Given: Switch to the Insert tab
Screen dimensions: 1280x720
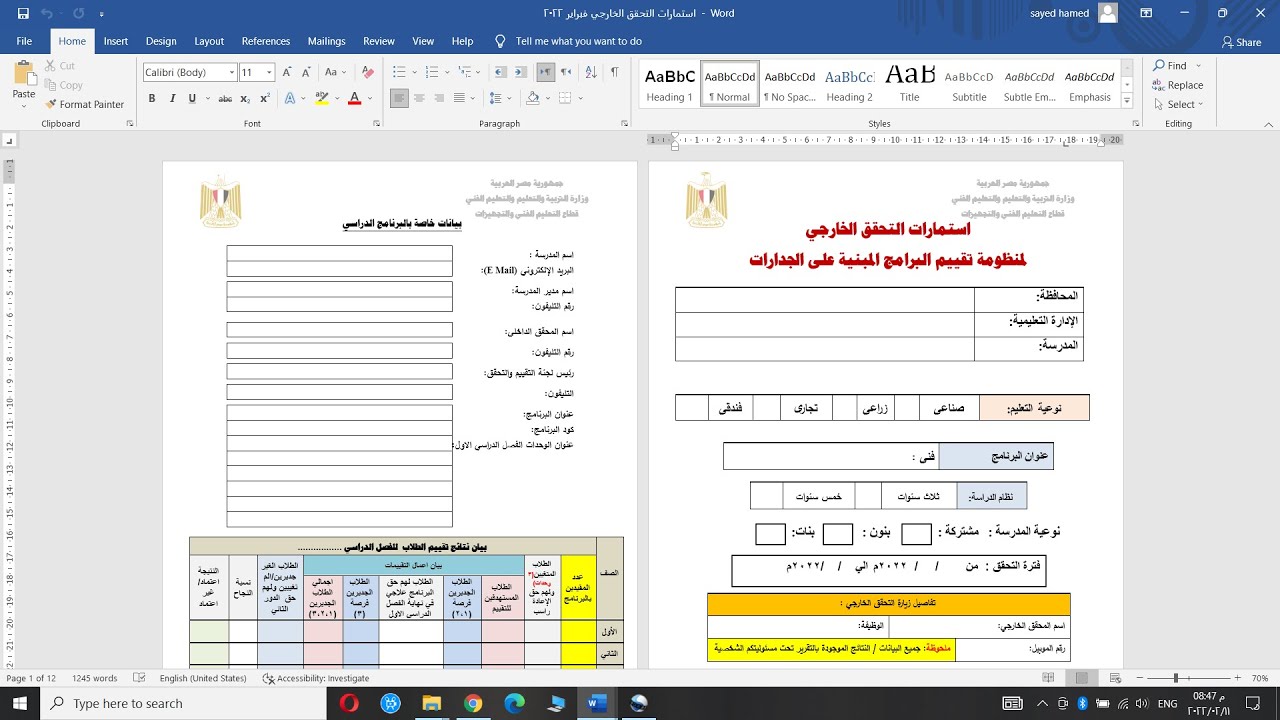Looking at the screenshot, I should 116,41.
